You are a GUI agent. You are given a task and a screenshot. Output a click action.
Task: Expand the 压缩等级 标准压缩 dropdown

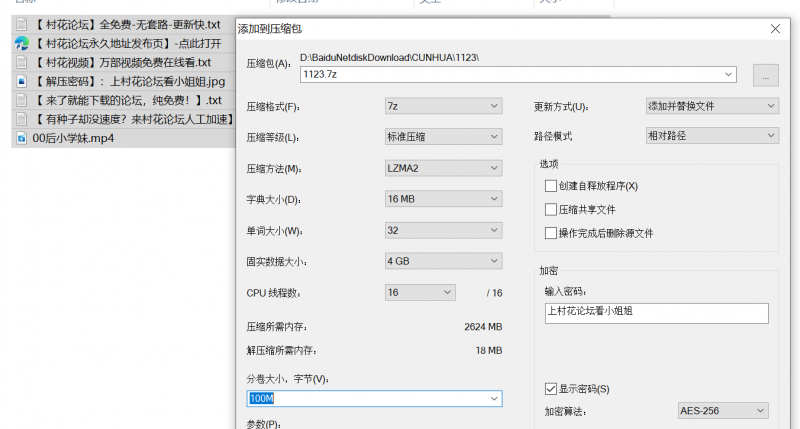[x=443, y=137]
